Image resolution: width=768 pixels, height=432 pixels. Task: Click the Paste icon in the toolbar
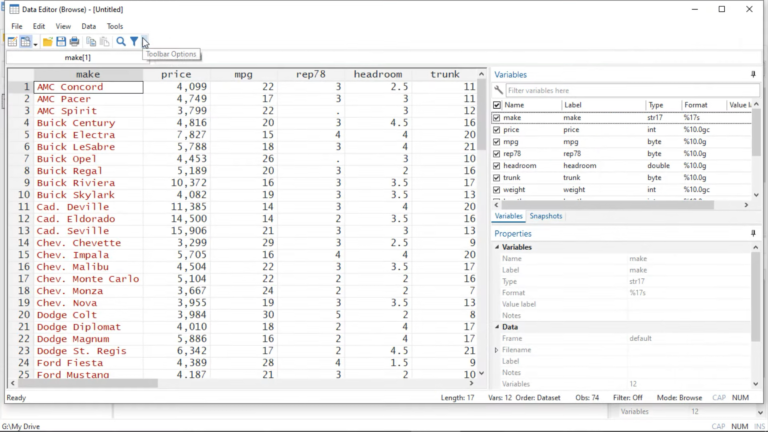104,42
